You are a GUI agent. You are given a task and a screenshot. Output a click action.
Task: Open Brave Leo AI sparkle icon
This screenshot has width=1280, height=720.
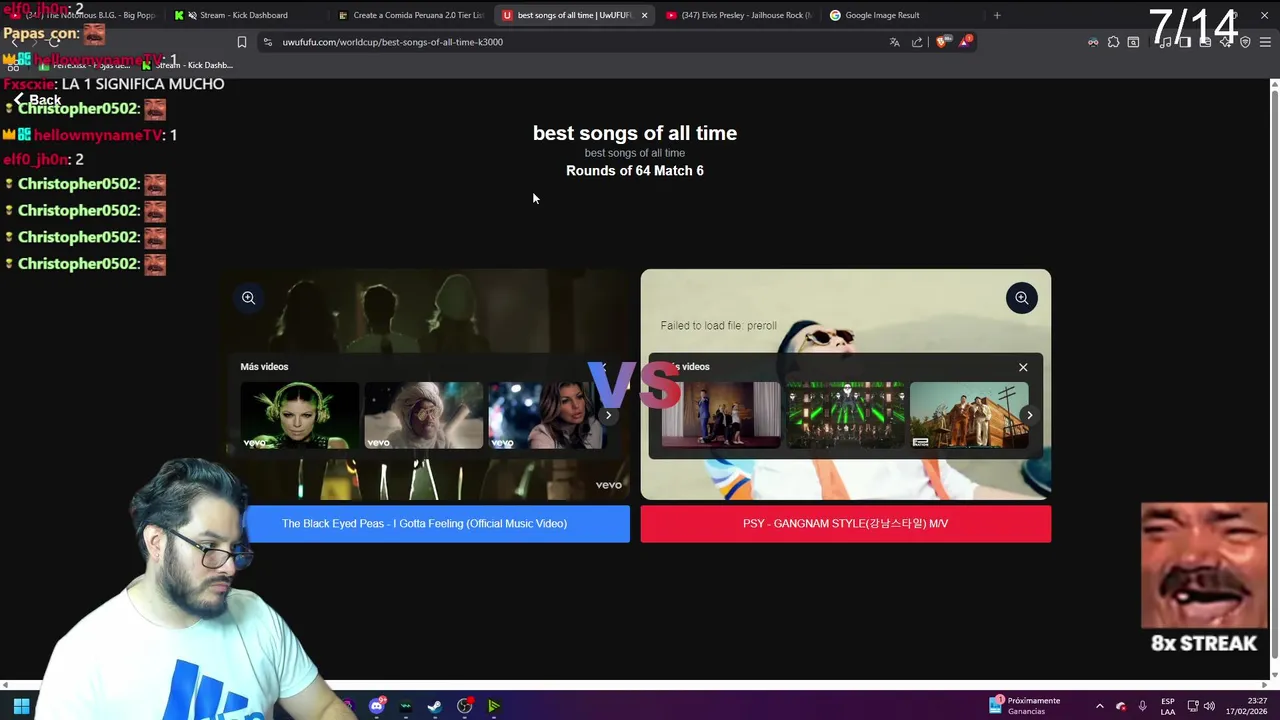(x=1225, y=42)
